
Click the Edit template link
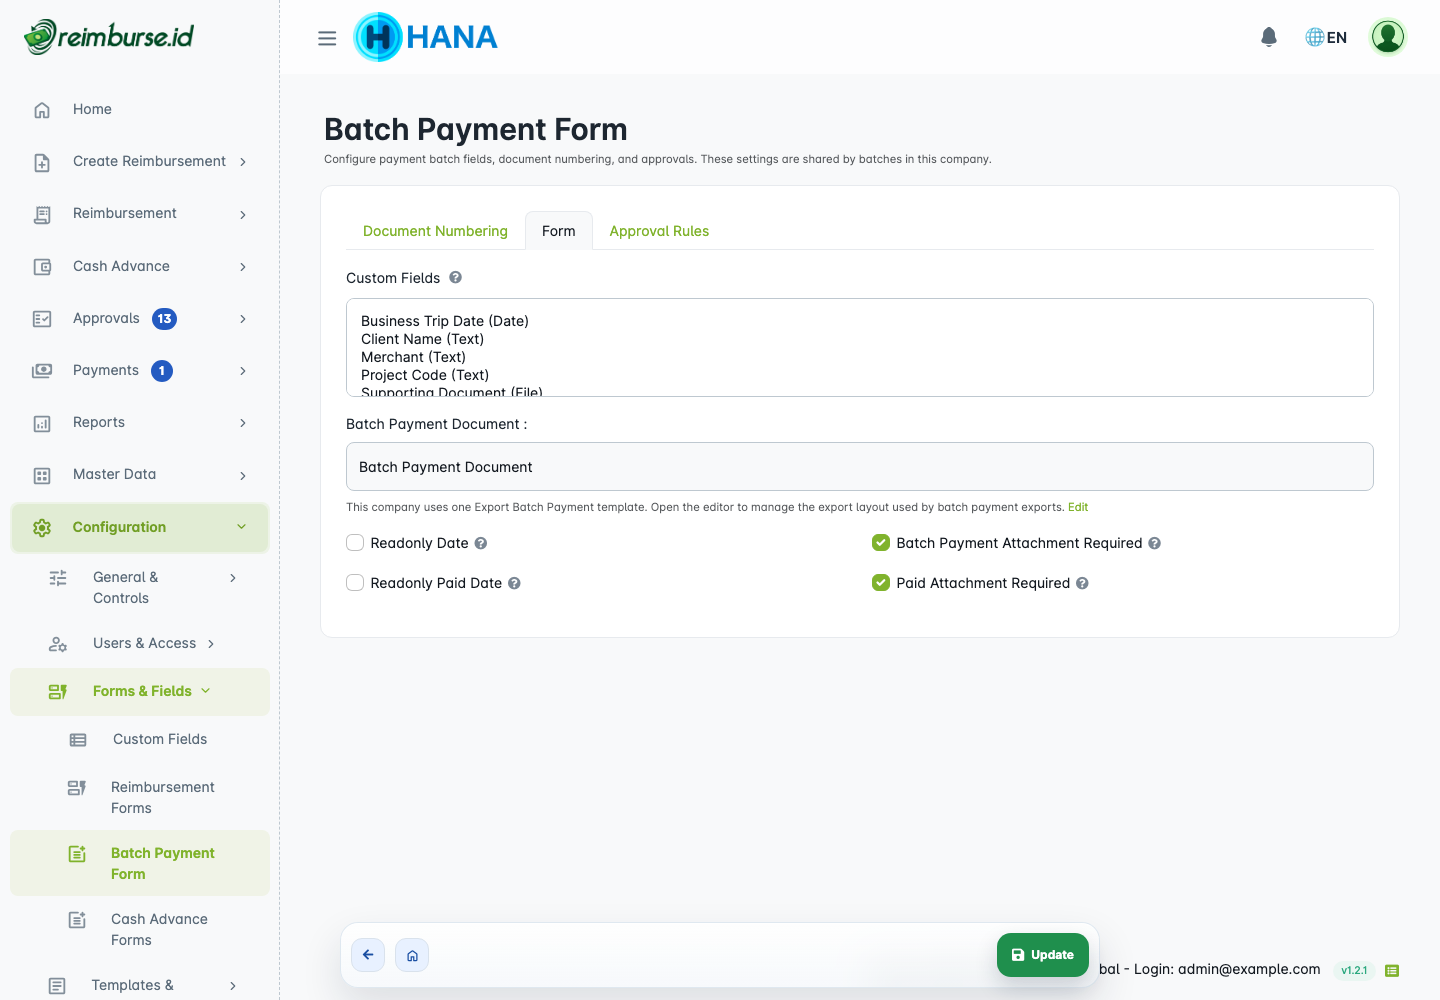[x=1078, y=507]
